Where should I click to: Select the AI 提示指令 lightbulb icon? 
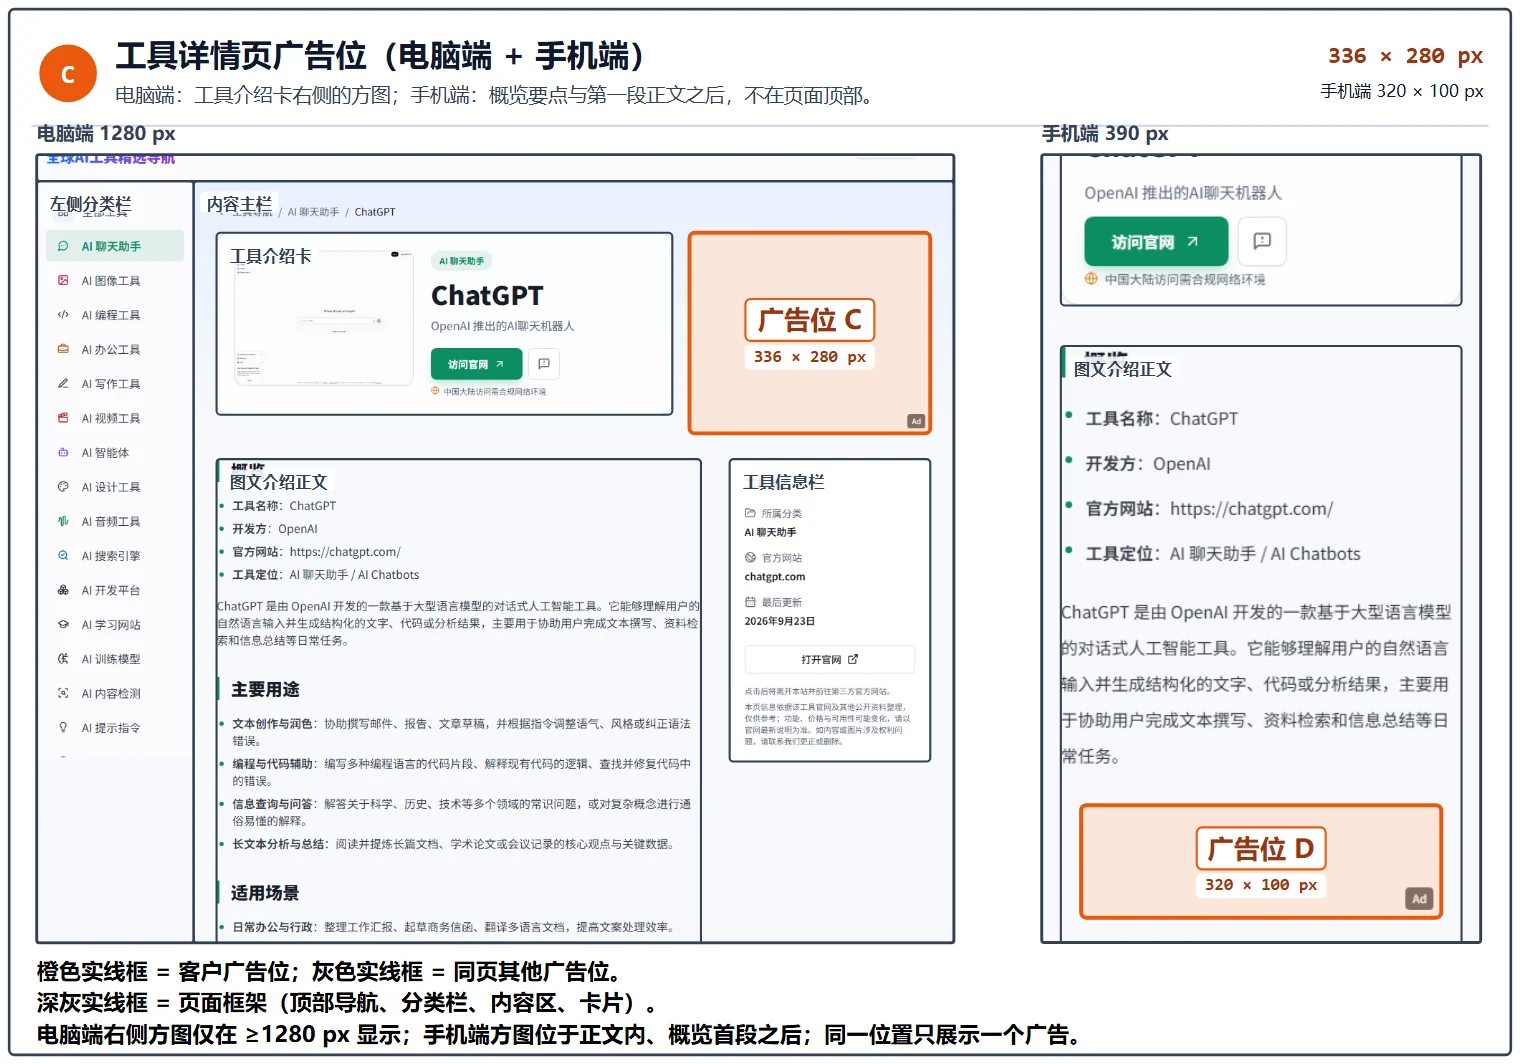(x=63, y=728)
